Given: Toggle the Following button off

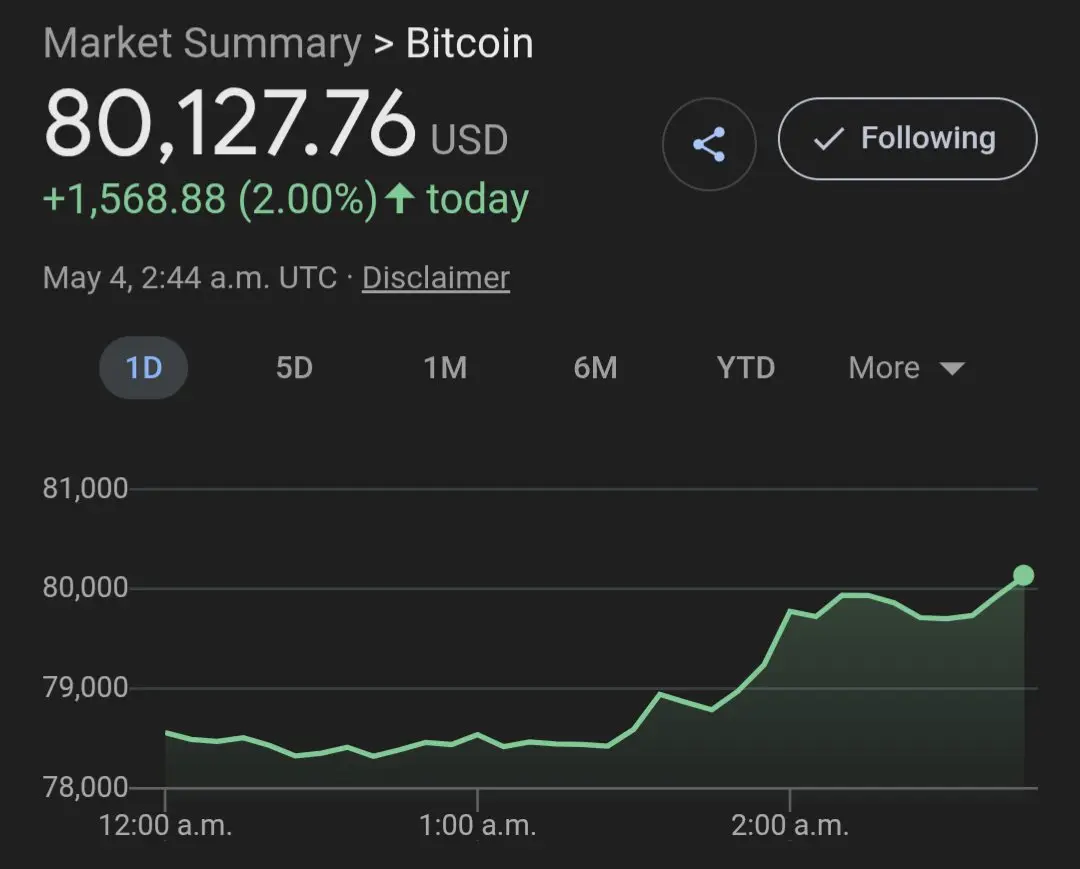Looking at the screenshot, I should click(x=907, y=138).
